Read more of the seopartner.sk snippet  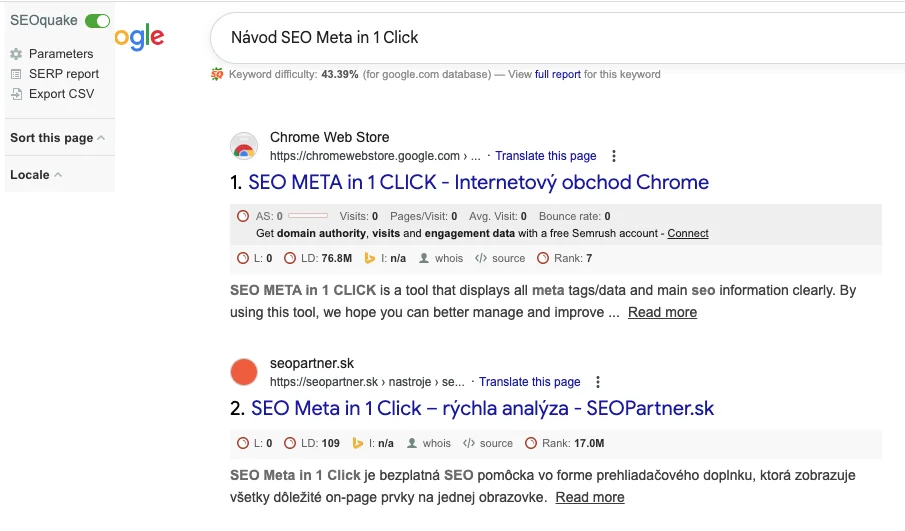click(590, 497)
